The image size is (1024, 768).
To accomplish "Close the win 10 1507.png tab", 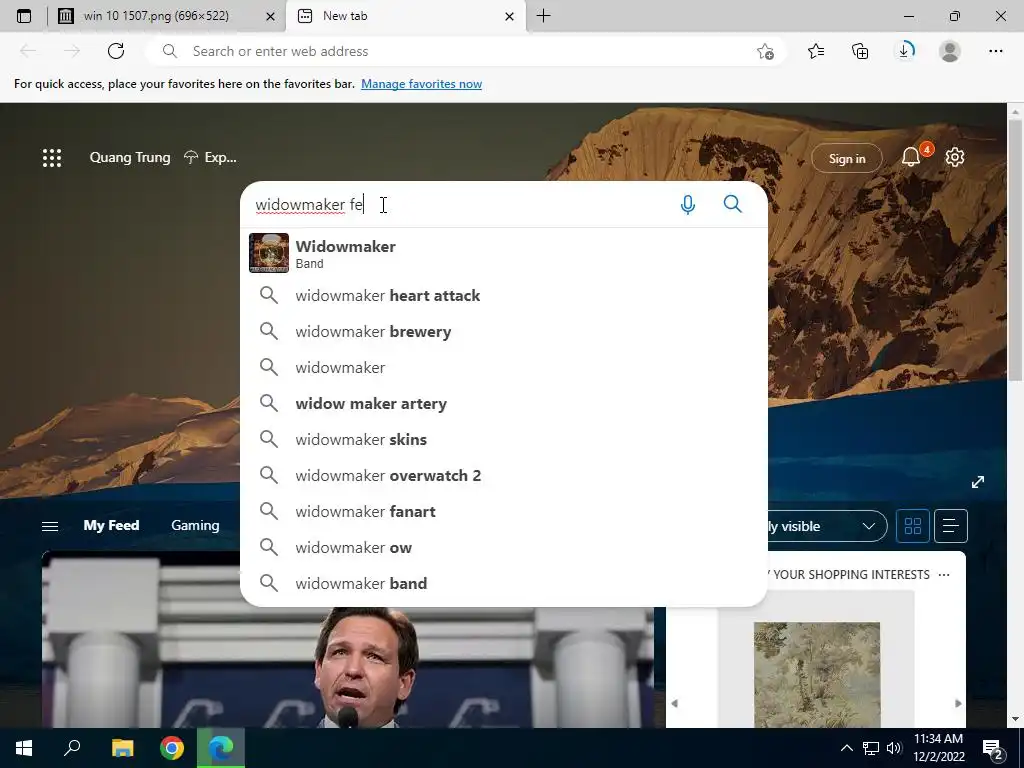I will click(x=270, y=16).
